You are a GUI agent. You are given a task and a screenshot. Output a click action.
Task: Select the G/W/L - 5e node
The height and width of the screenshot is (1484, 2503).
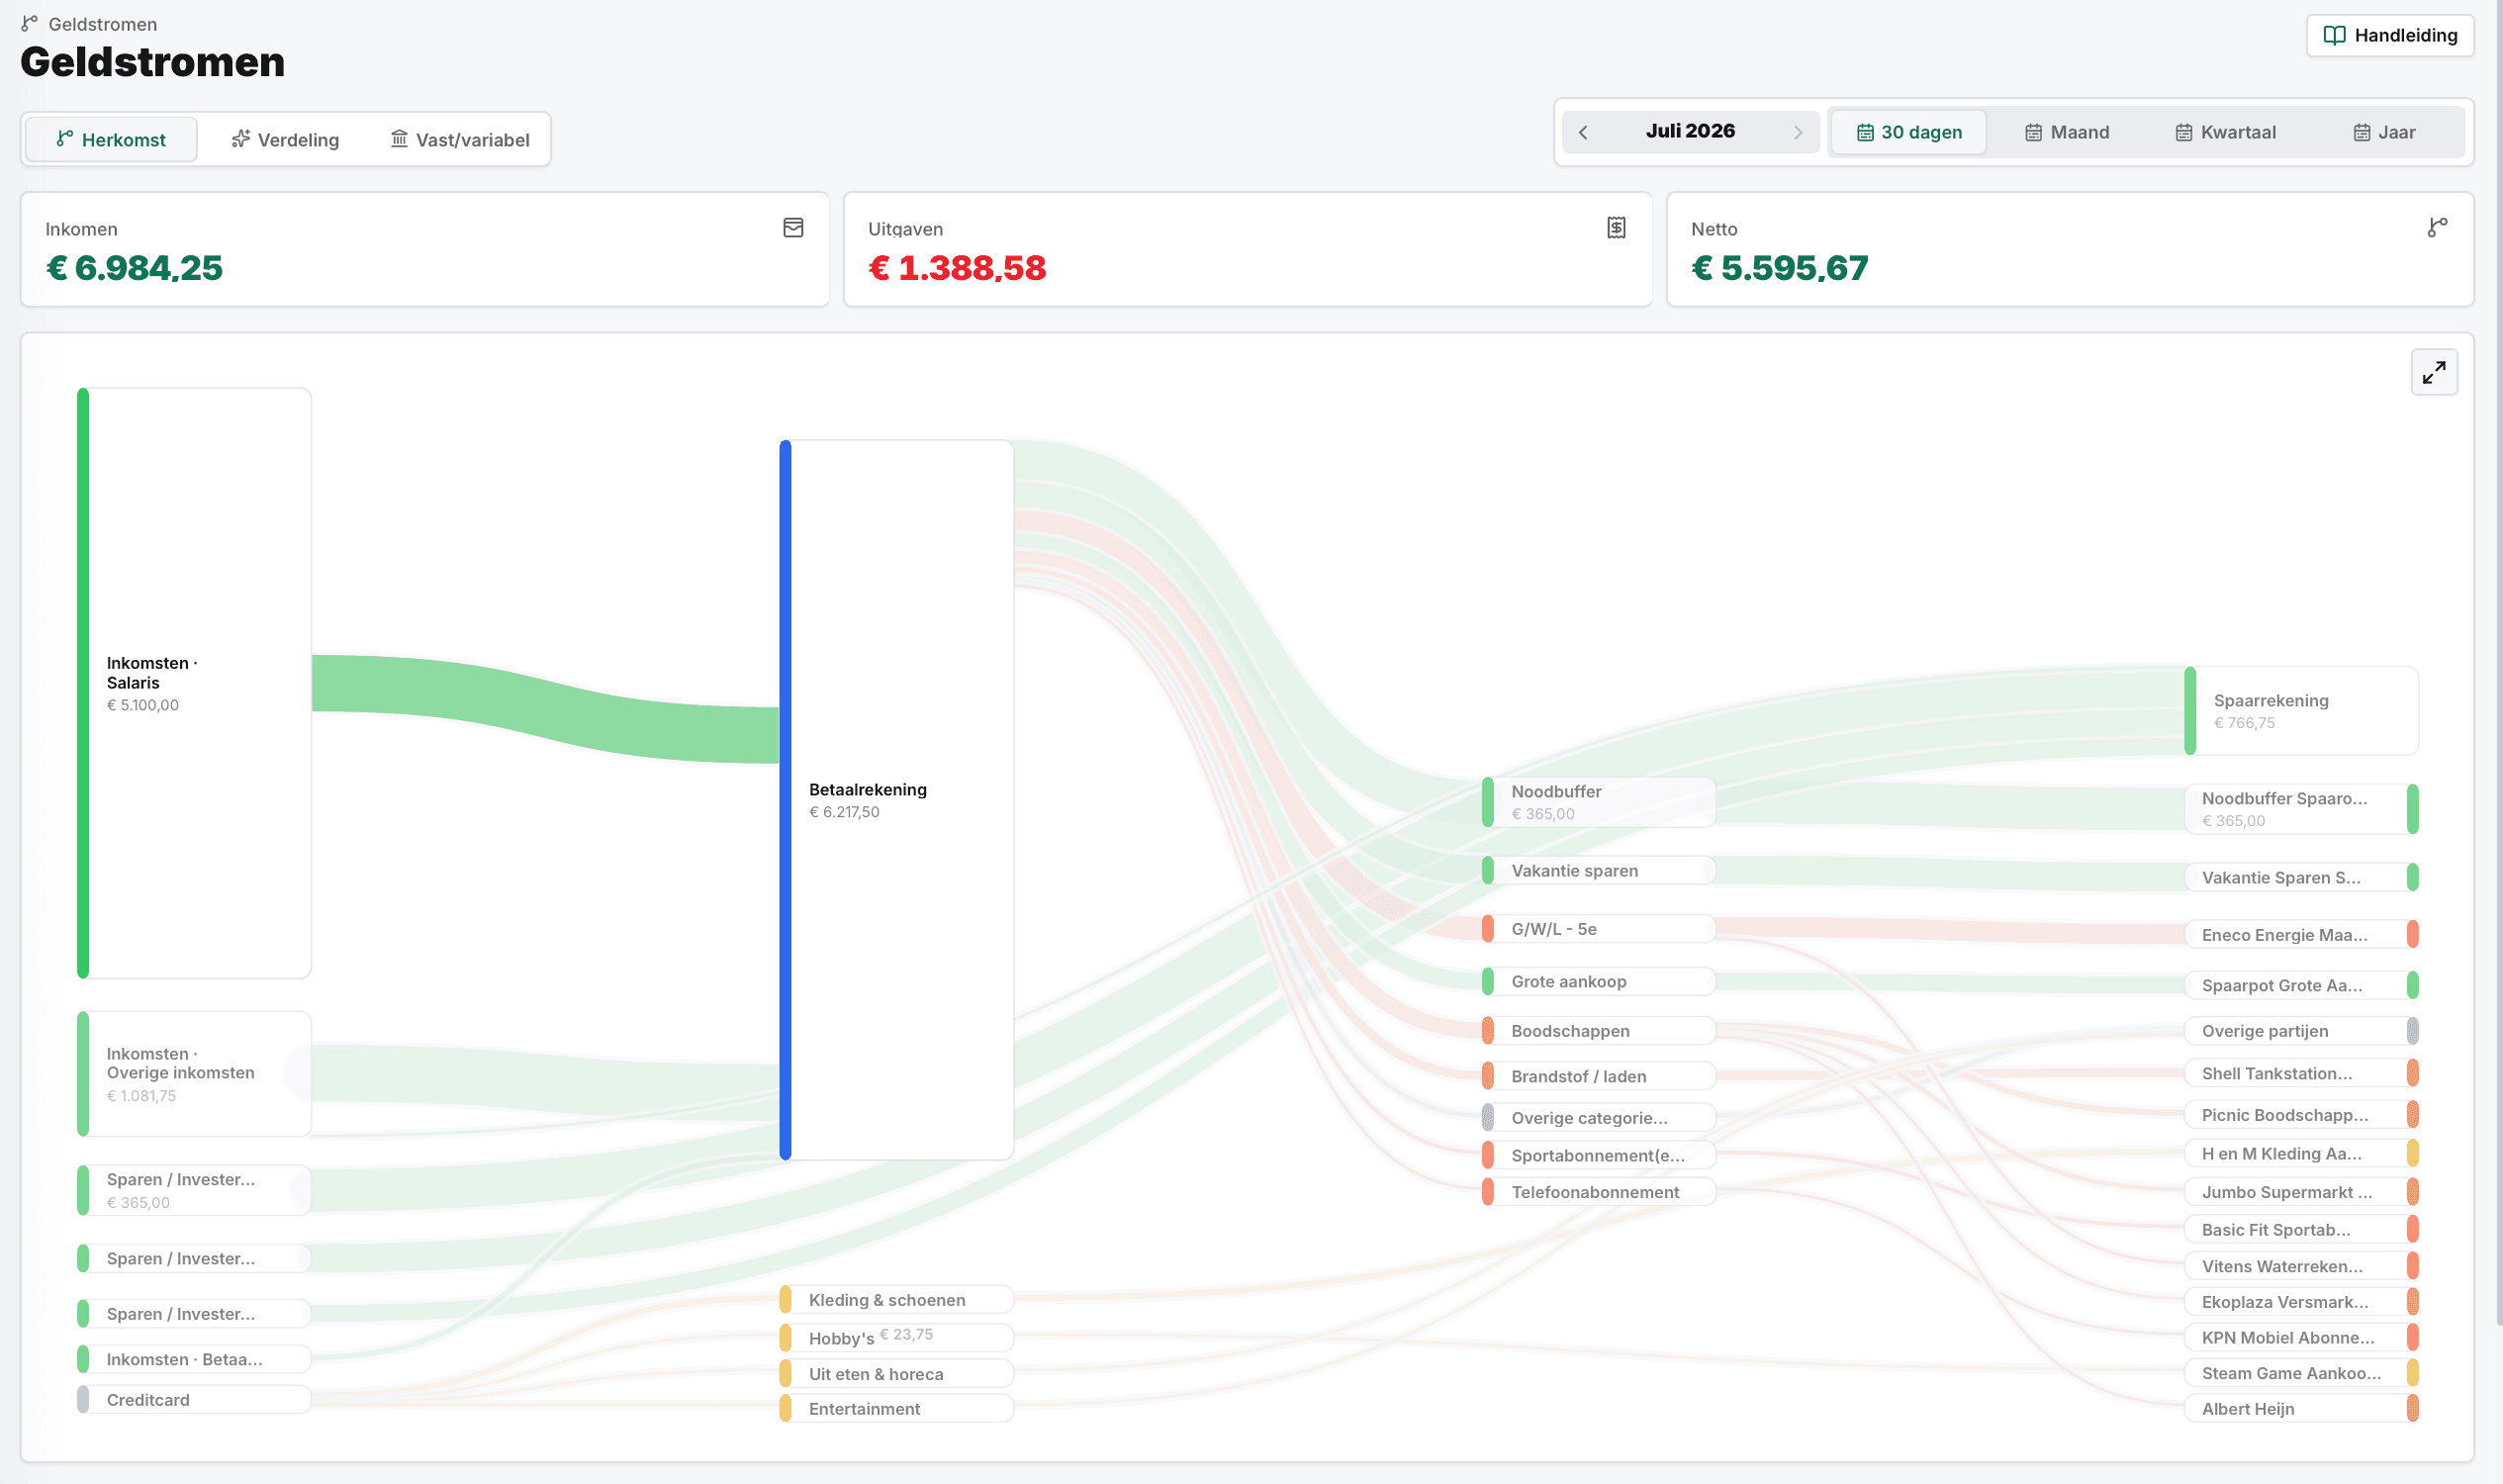(1598, 928)
